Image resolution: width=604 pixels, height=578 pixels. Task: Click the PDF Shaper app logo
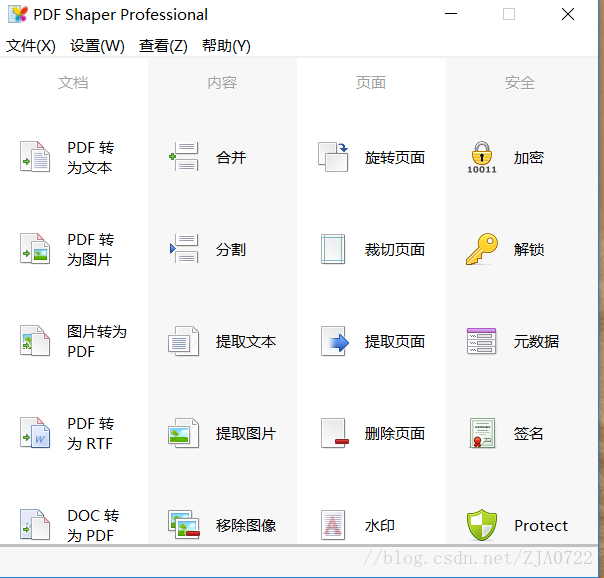coord(18,15)
